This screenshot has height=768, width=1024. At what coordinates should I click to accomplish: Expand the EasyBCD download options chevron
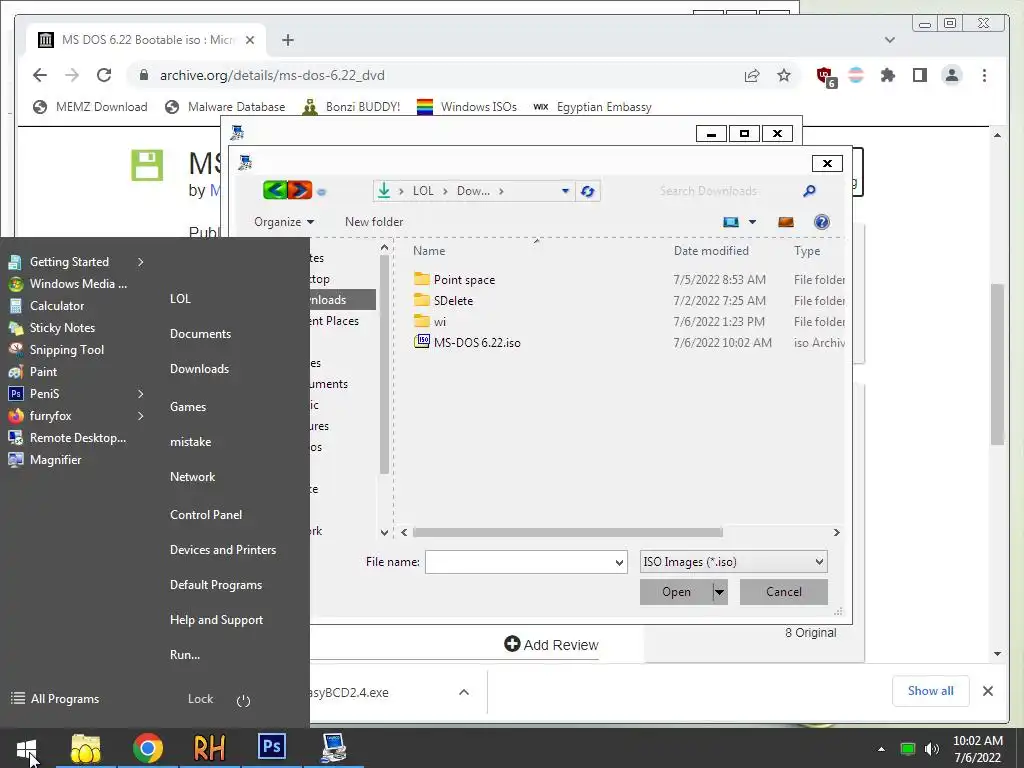click(x=464, y=692)
